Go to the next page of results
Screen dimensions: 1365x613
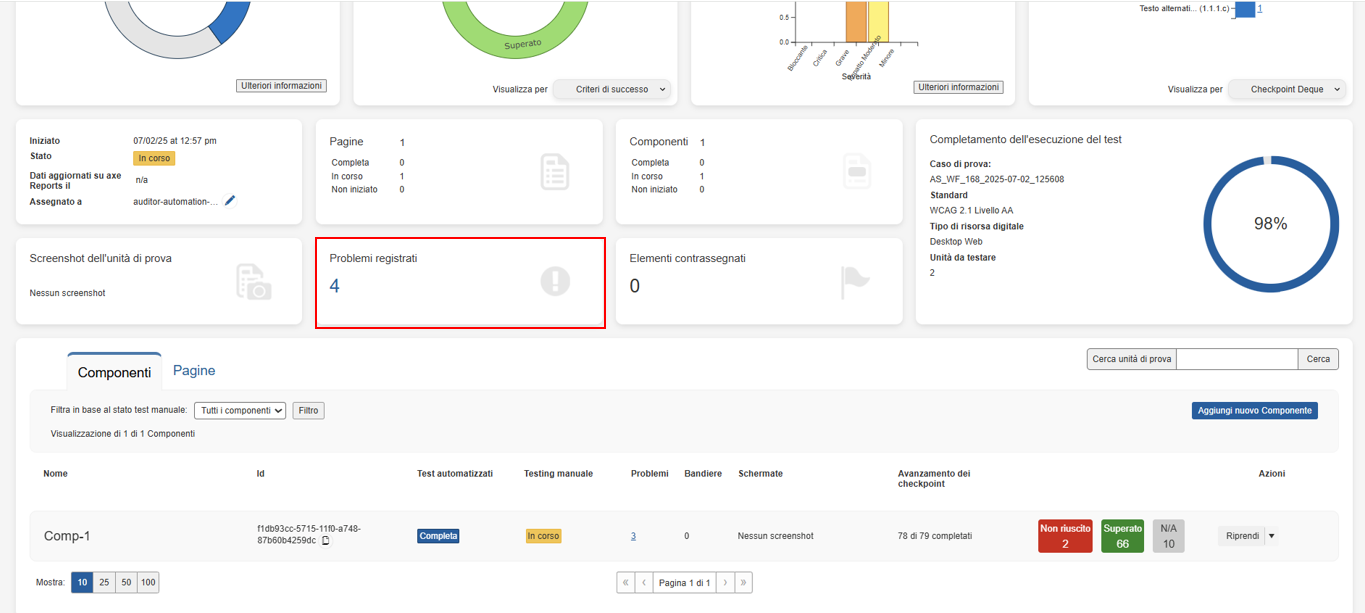click(726, 582)
